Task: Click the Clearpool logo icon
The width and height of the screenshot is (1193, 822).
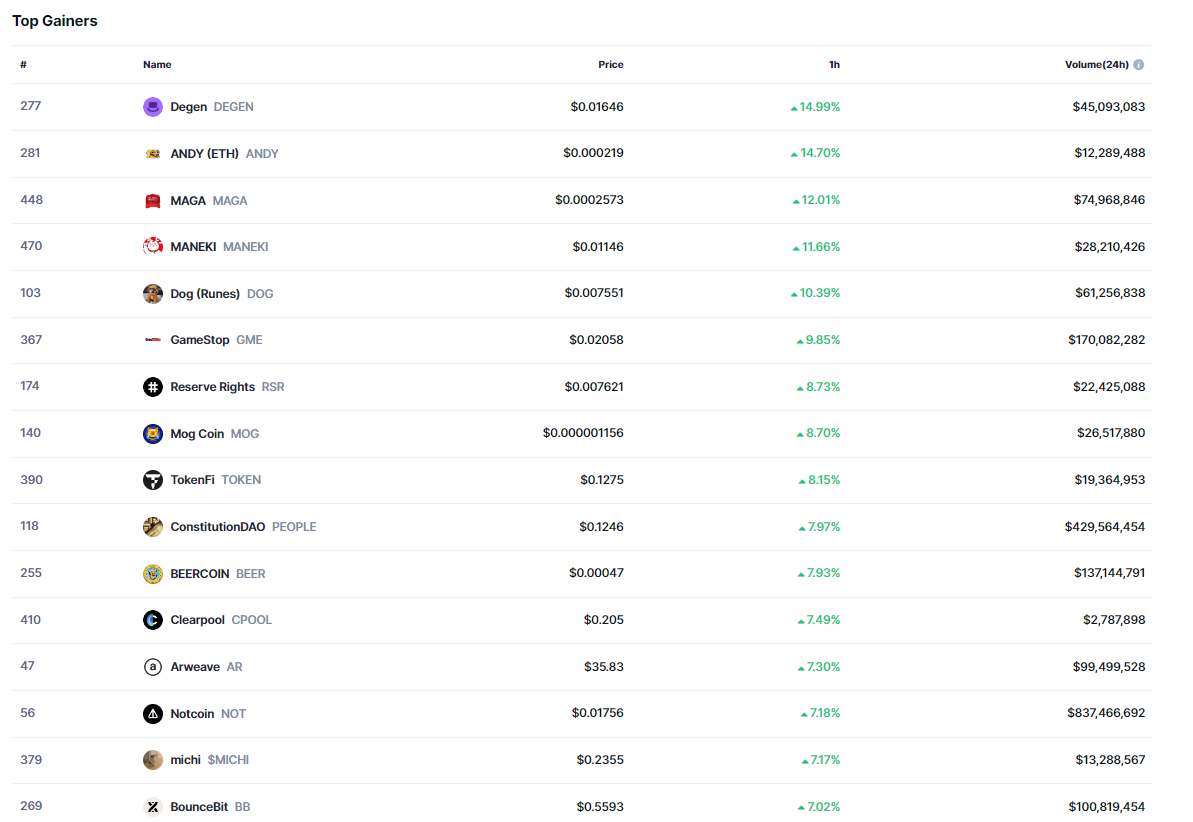Action: (153, 620)
